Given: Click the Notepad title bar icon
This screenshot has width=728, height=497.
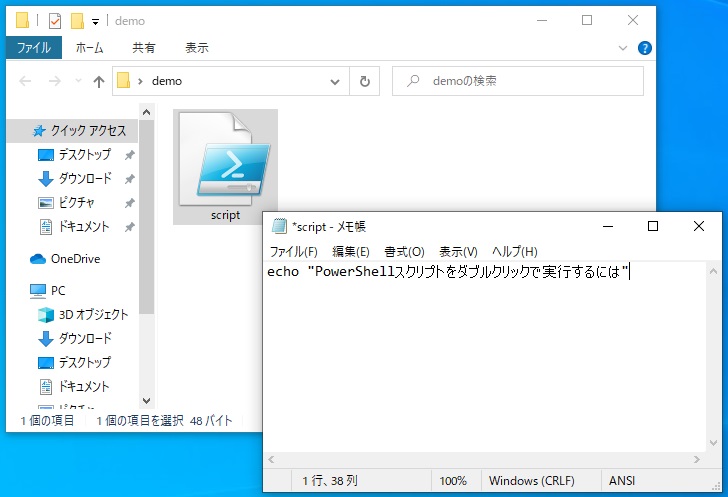Looking at the screenshot, I should pos(279,226).
